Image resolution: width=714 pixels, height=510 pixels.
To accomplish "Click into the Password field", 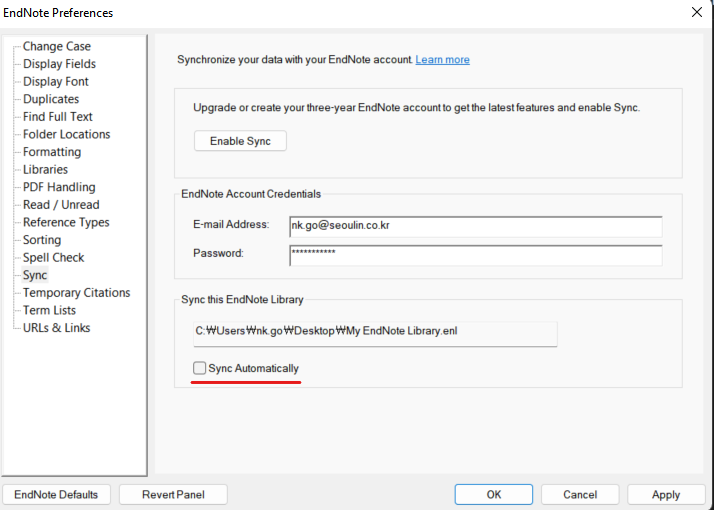I will pyautogui.click(x=475, y=255).
